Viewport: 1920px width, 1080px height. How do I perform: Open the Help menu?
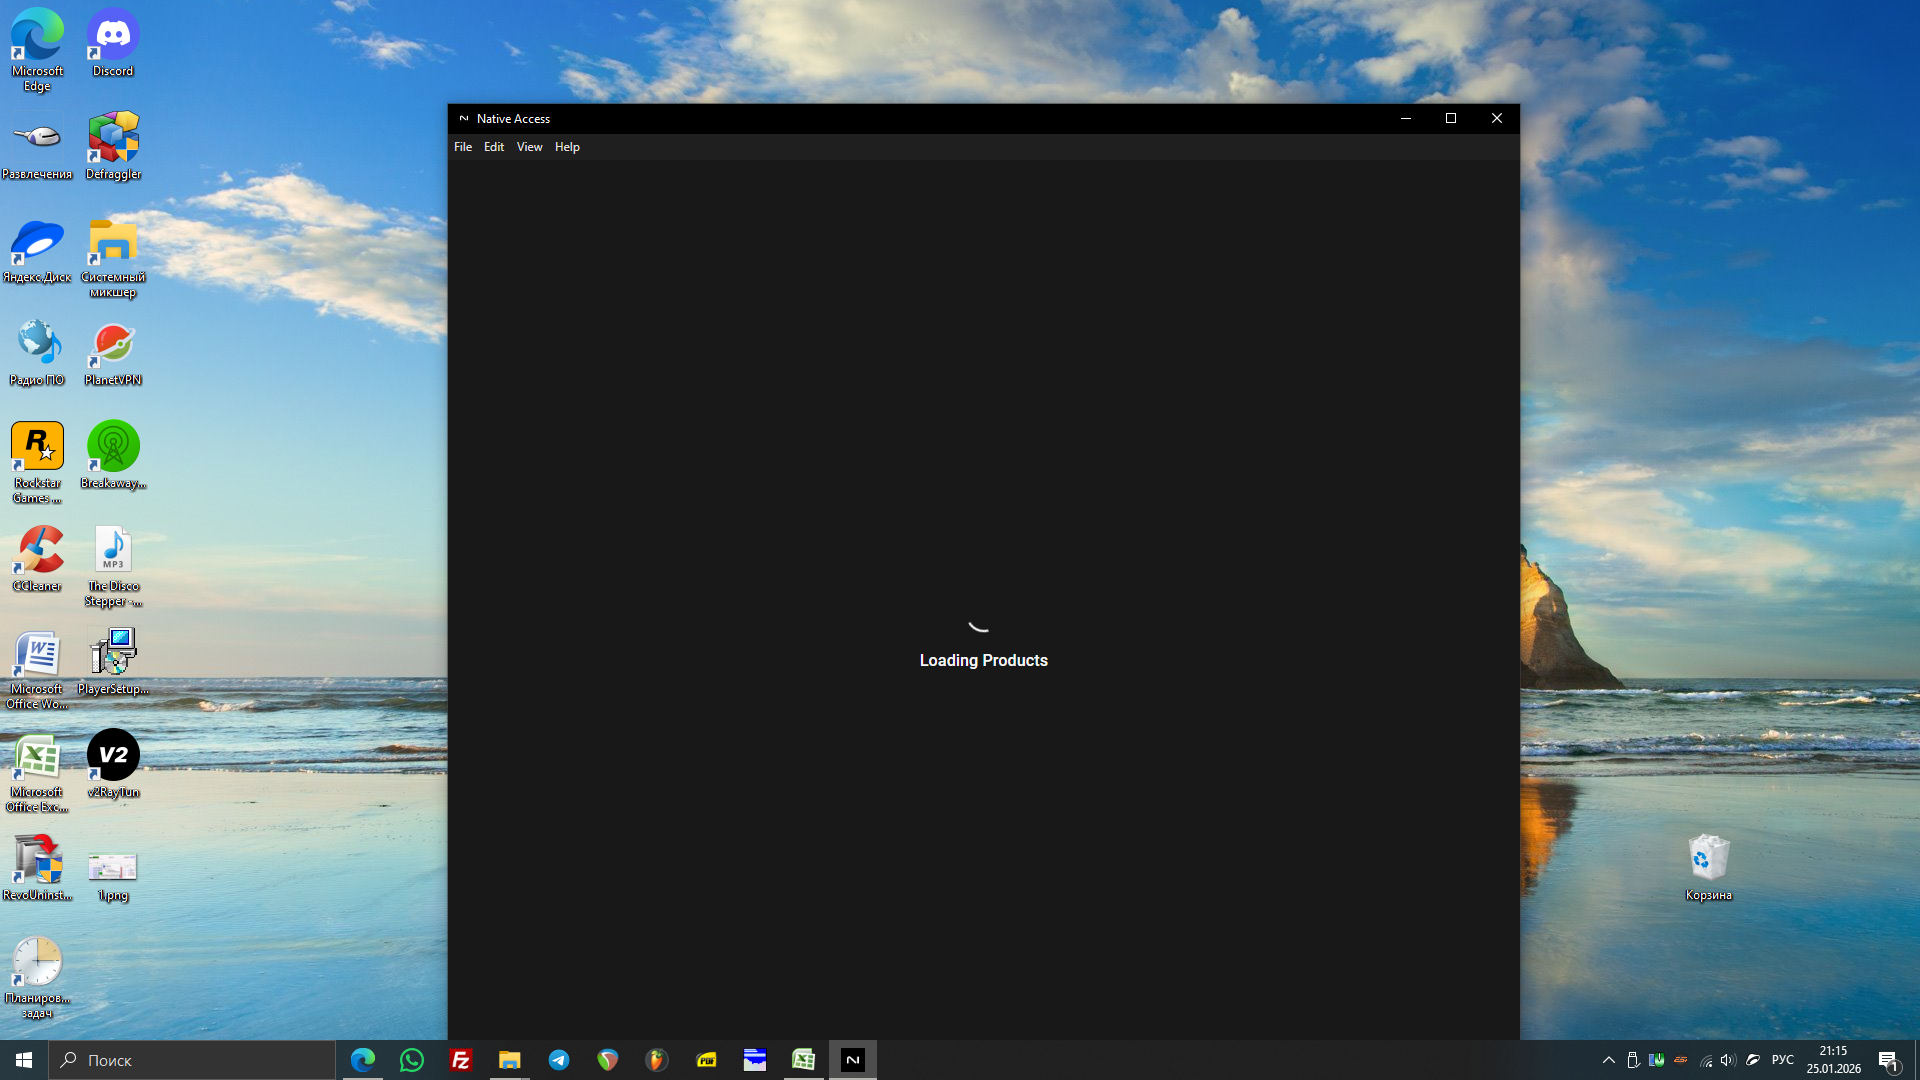tap(567, 147)
